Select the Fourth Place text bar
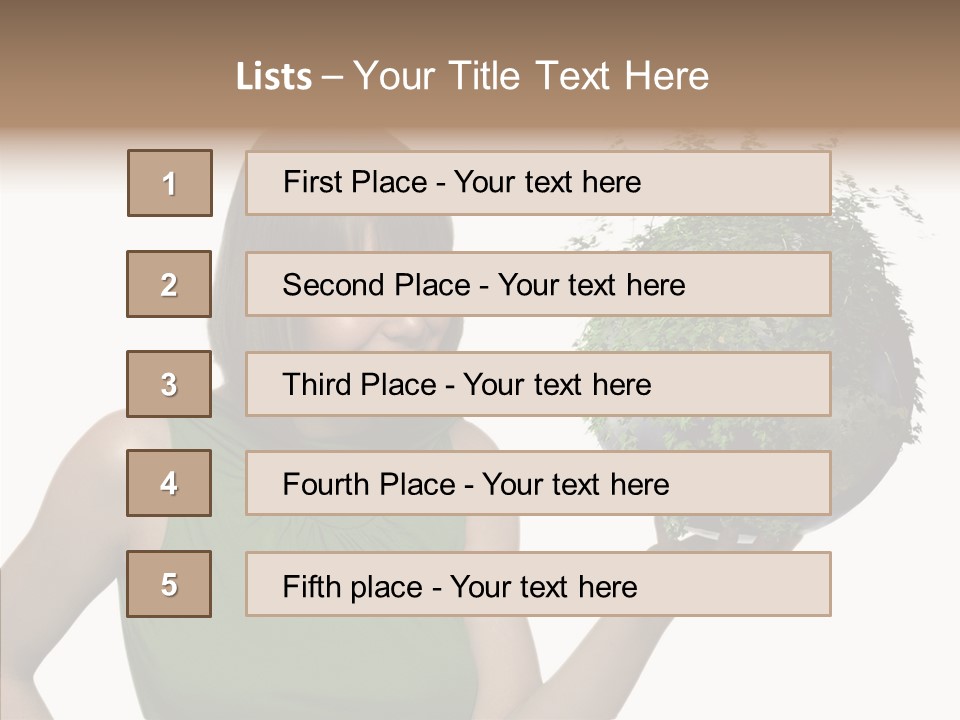960x720 pixels. pos(538,484)
